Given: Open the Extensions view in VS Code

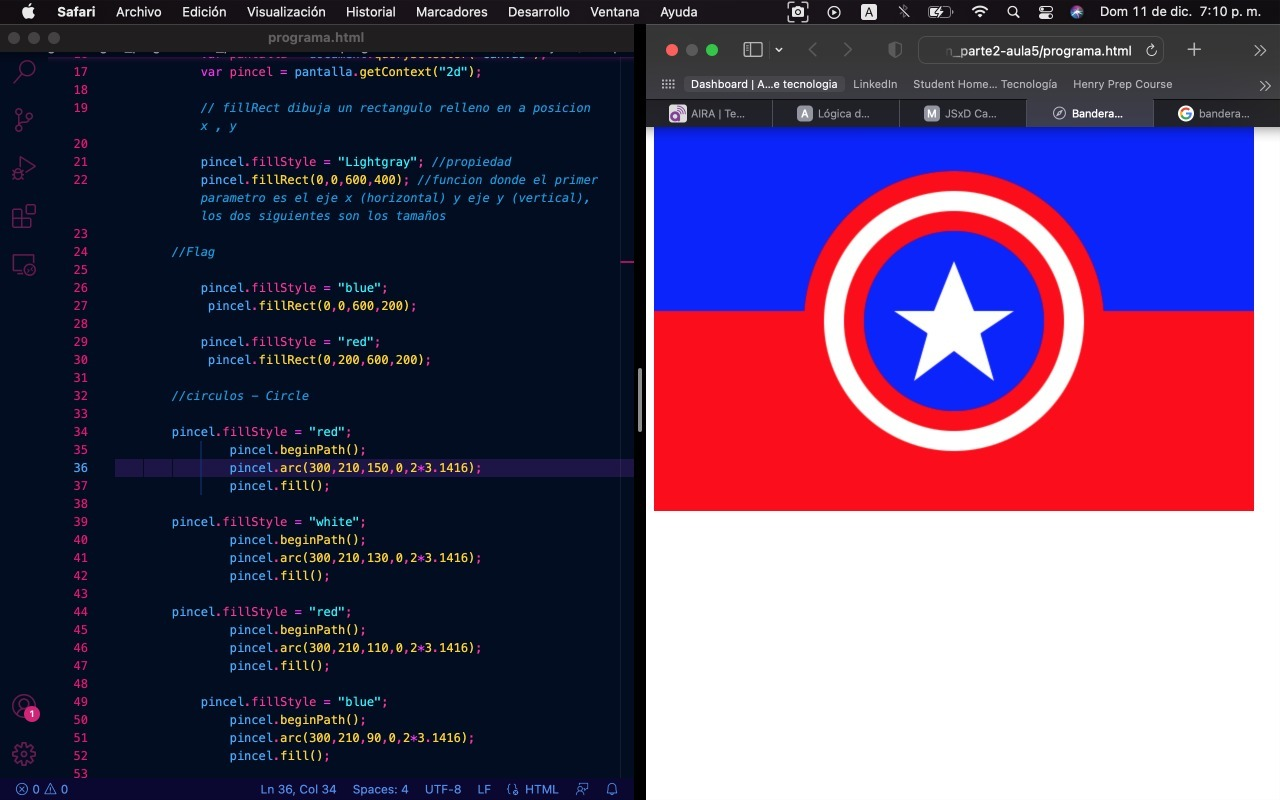Looking at the screenshot, I should pyautogui.click(x=24, y=216).
